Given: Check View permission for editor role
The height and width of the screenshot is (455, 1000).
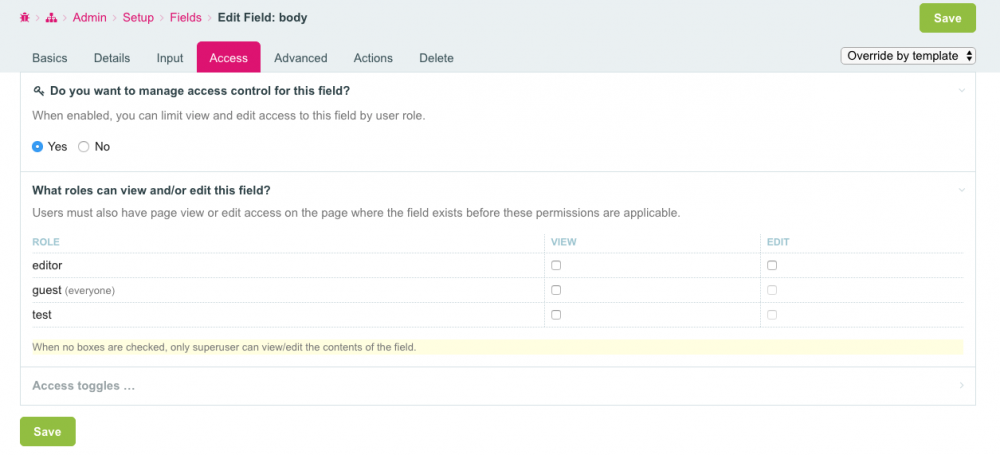Looking at the screenshot, I should point(556,265).
